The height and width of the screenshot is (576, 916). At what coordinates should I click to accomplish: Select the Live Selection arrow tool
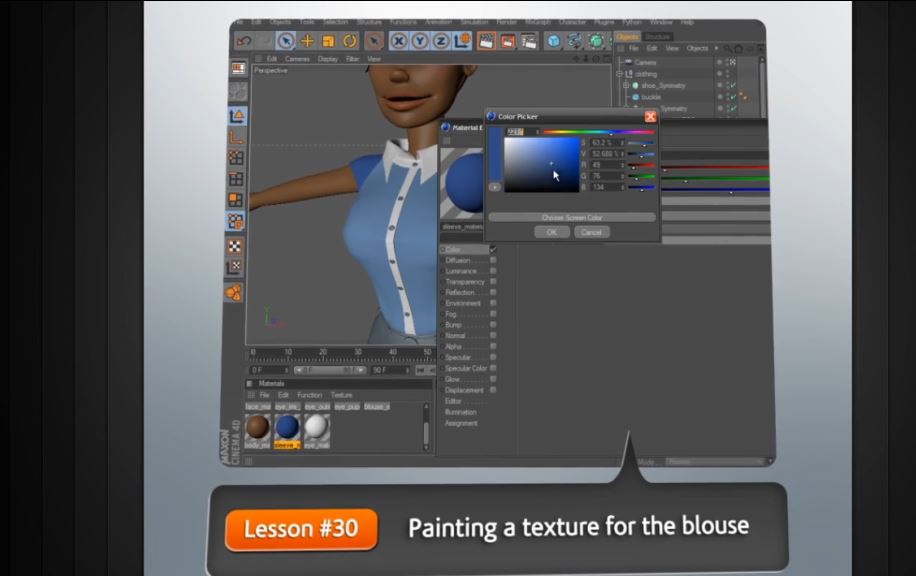coord(286,41)
